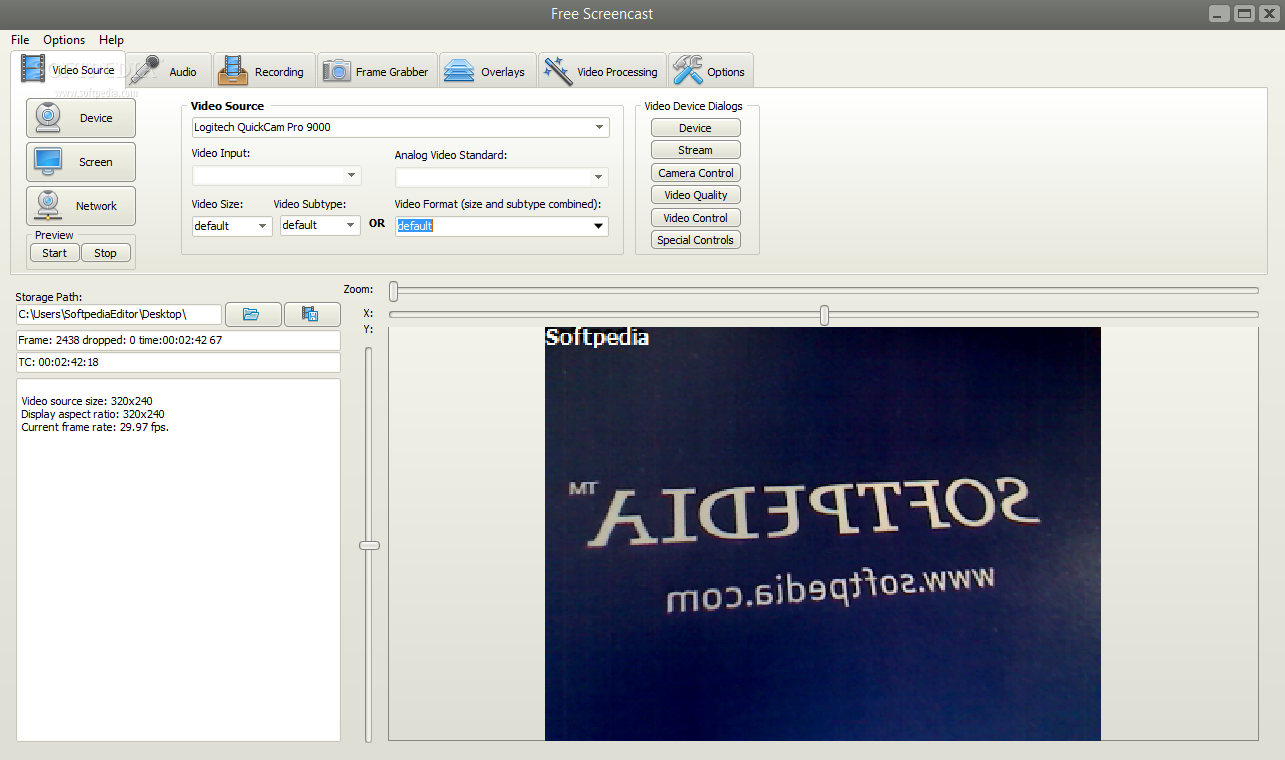Open the Camera Control dialog
The image size is (1285, 760).
696,173
